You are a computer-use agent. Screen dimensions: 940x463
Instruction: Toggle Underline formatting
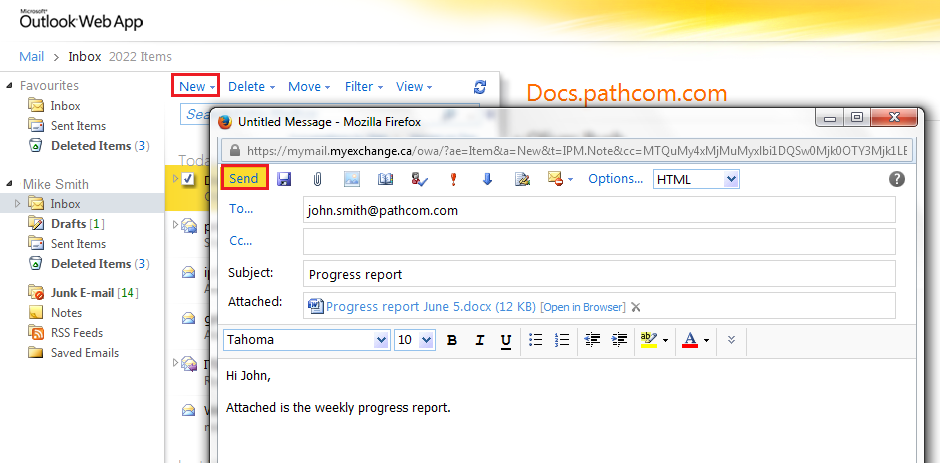(x=506, y=341)
